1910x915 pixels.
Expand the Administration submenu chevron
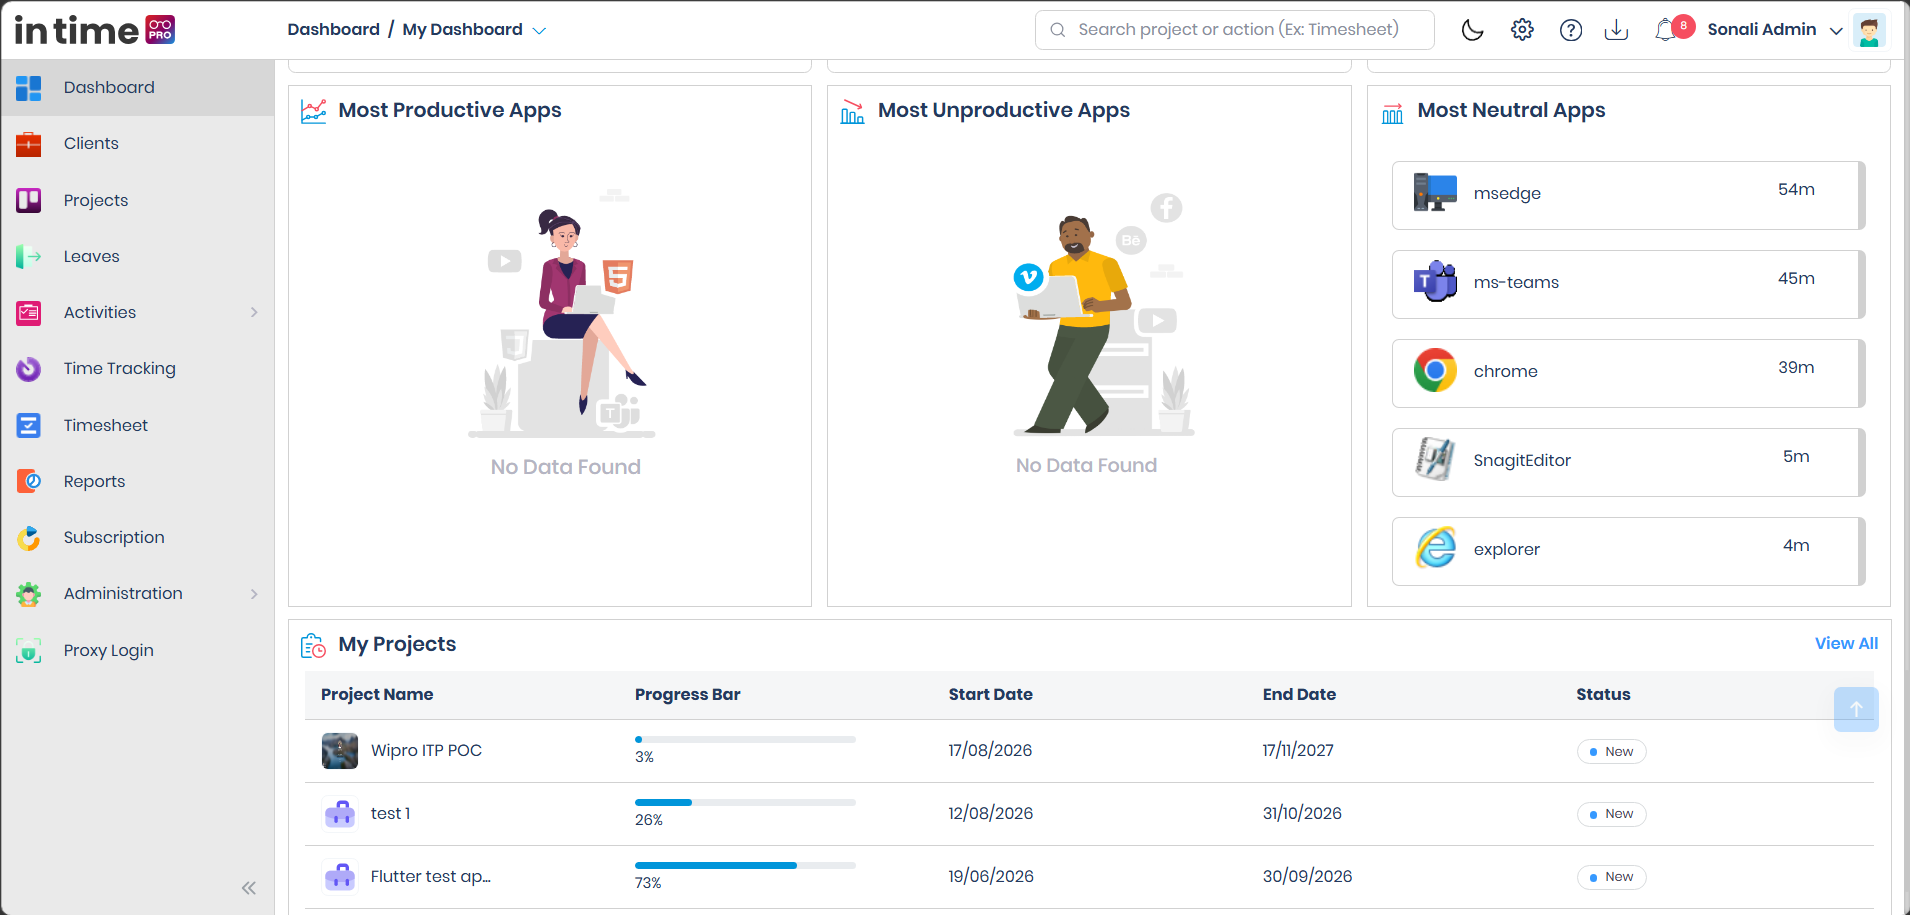click(x=254, y=594)
